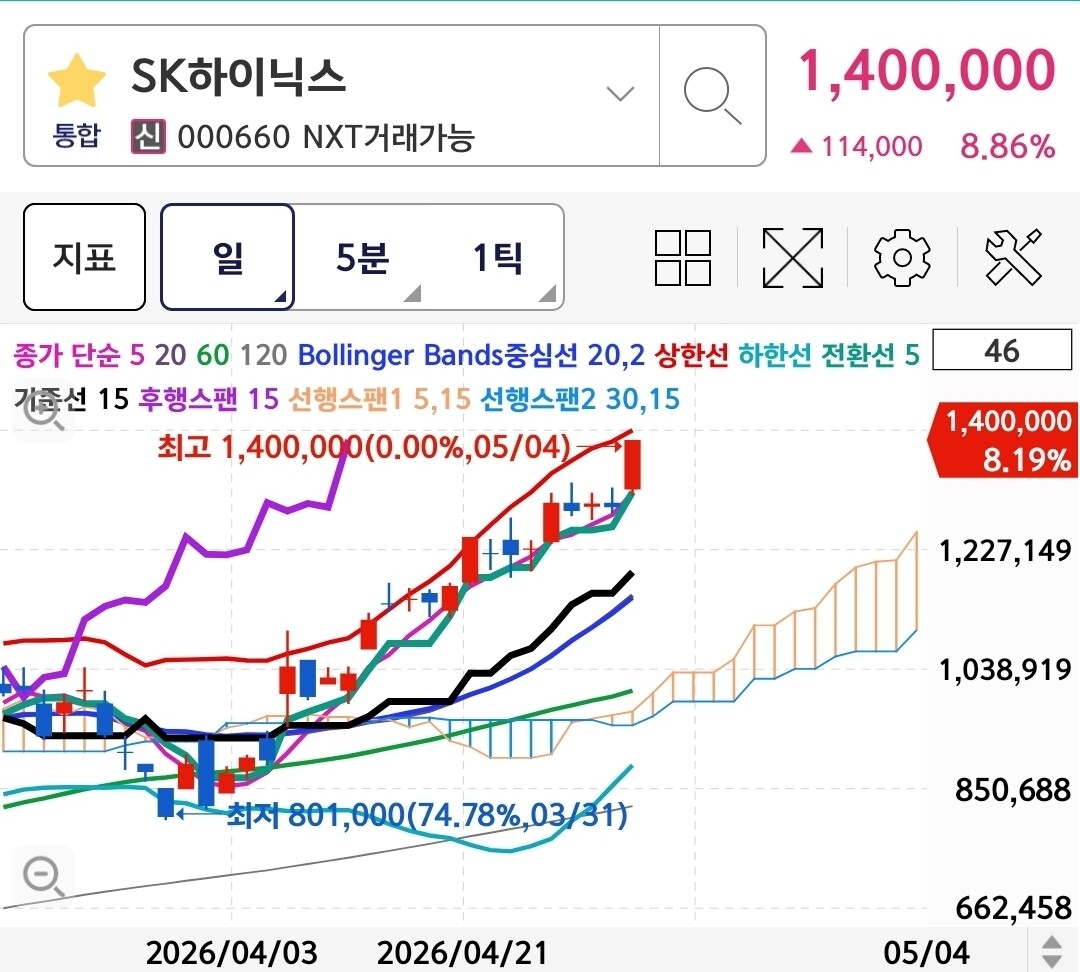The width and height of the screenshot is (1080, 972).
Task: Zoom out the chart with minus magnifier
Action: [43, 876]
